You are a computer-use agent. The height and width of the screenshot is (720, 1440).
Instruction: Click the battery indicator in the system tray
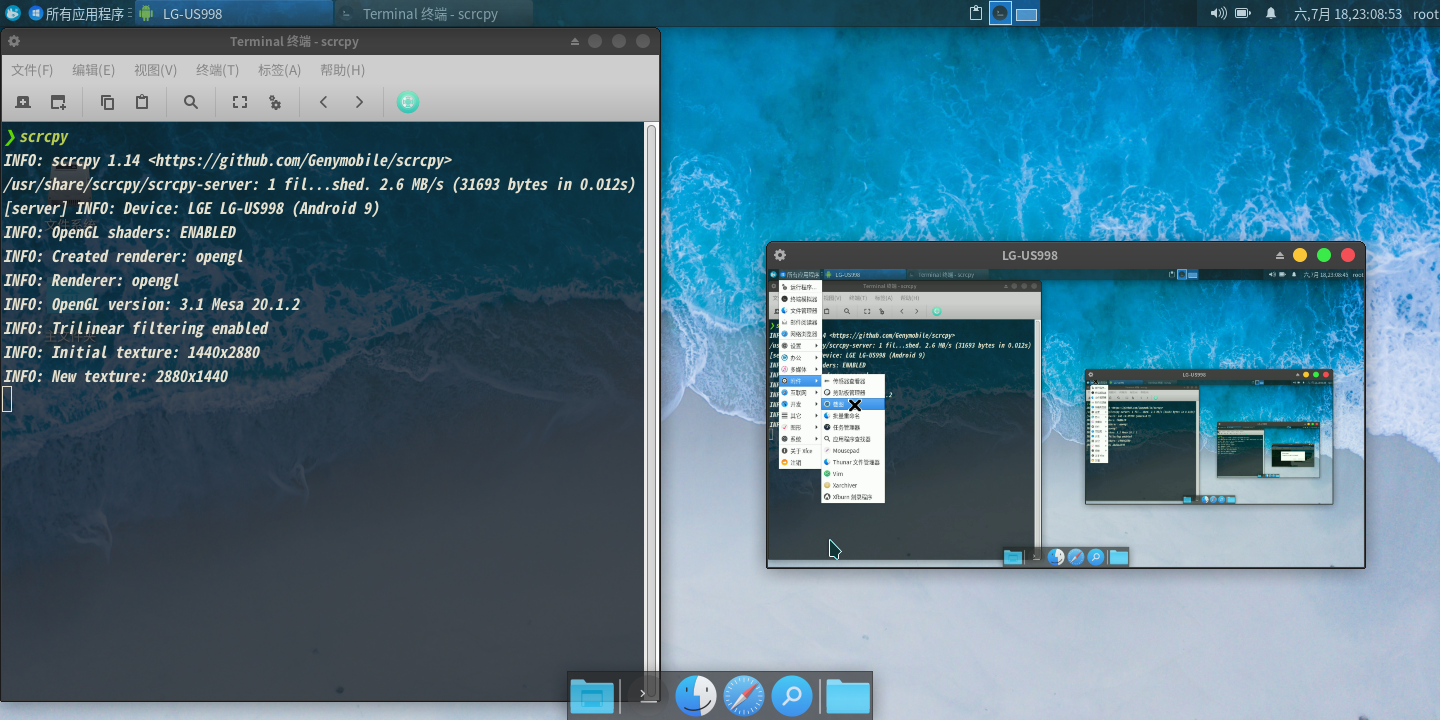1243,13
